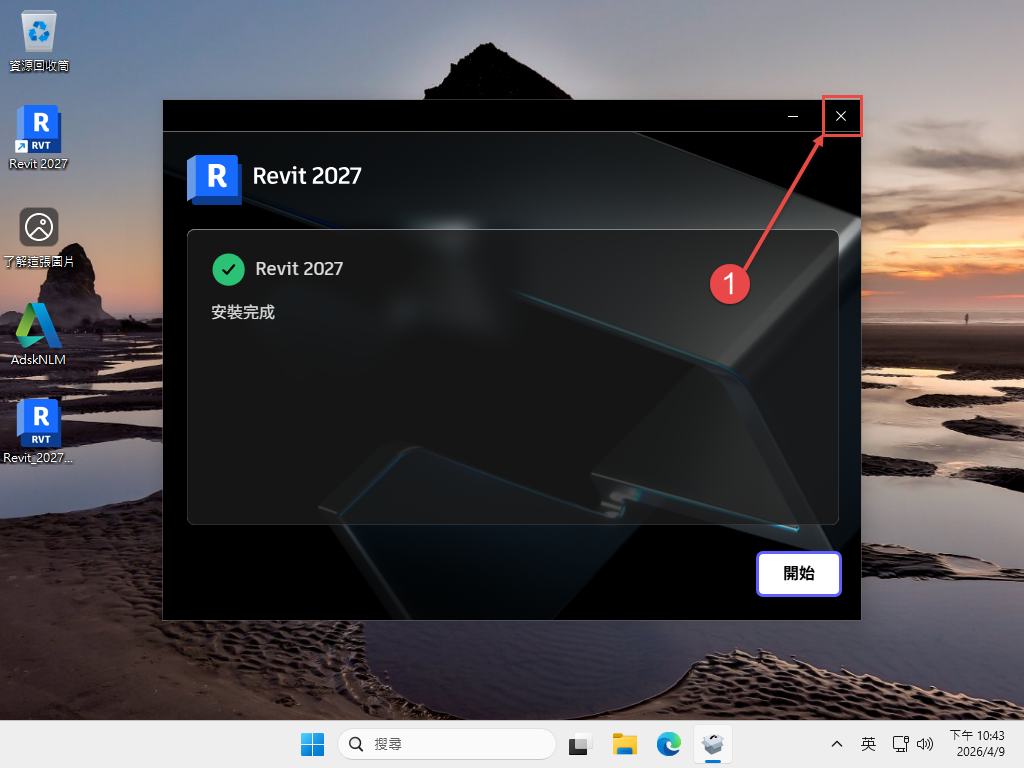This screenshot has height=768, width=1024.
Task: Select the Revit 2027 desktop shortcut
Action: click(39, 133)
